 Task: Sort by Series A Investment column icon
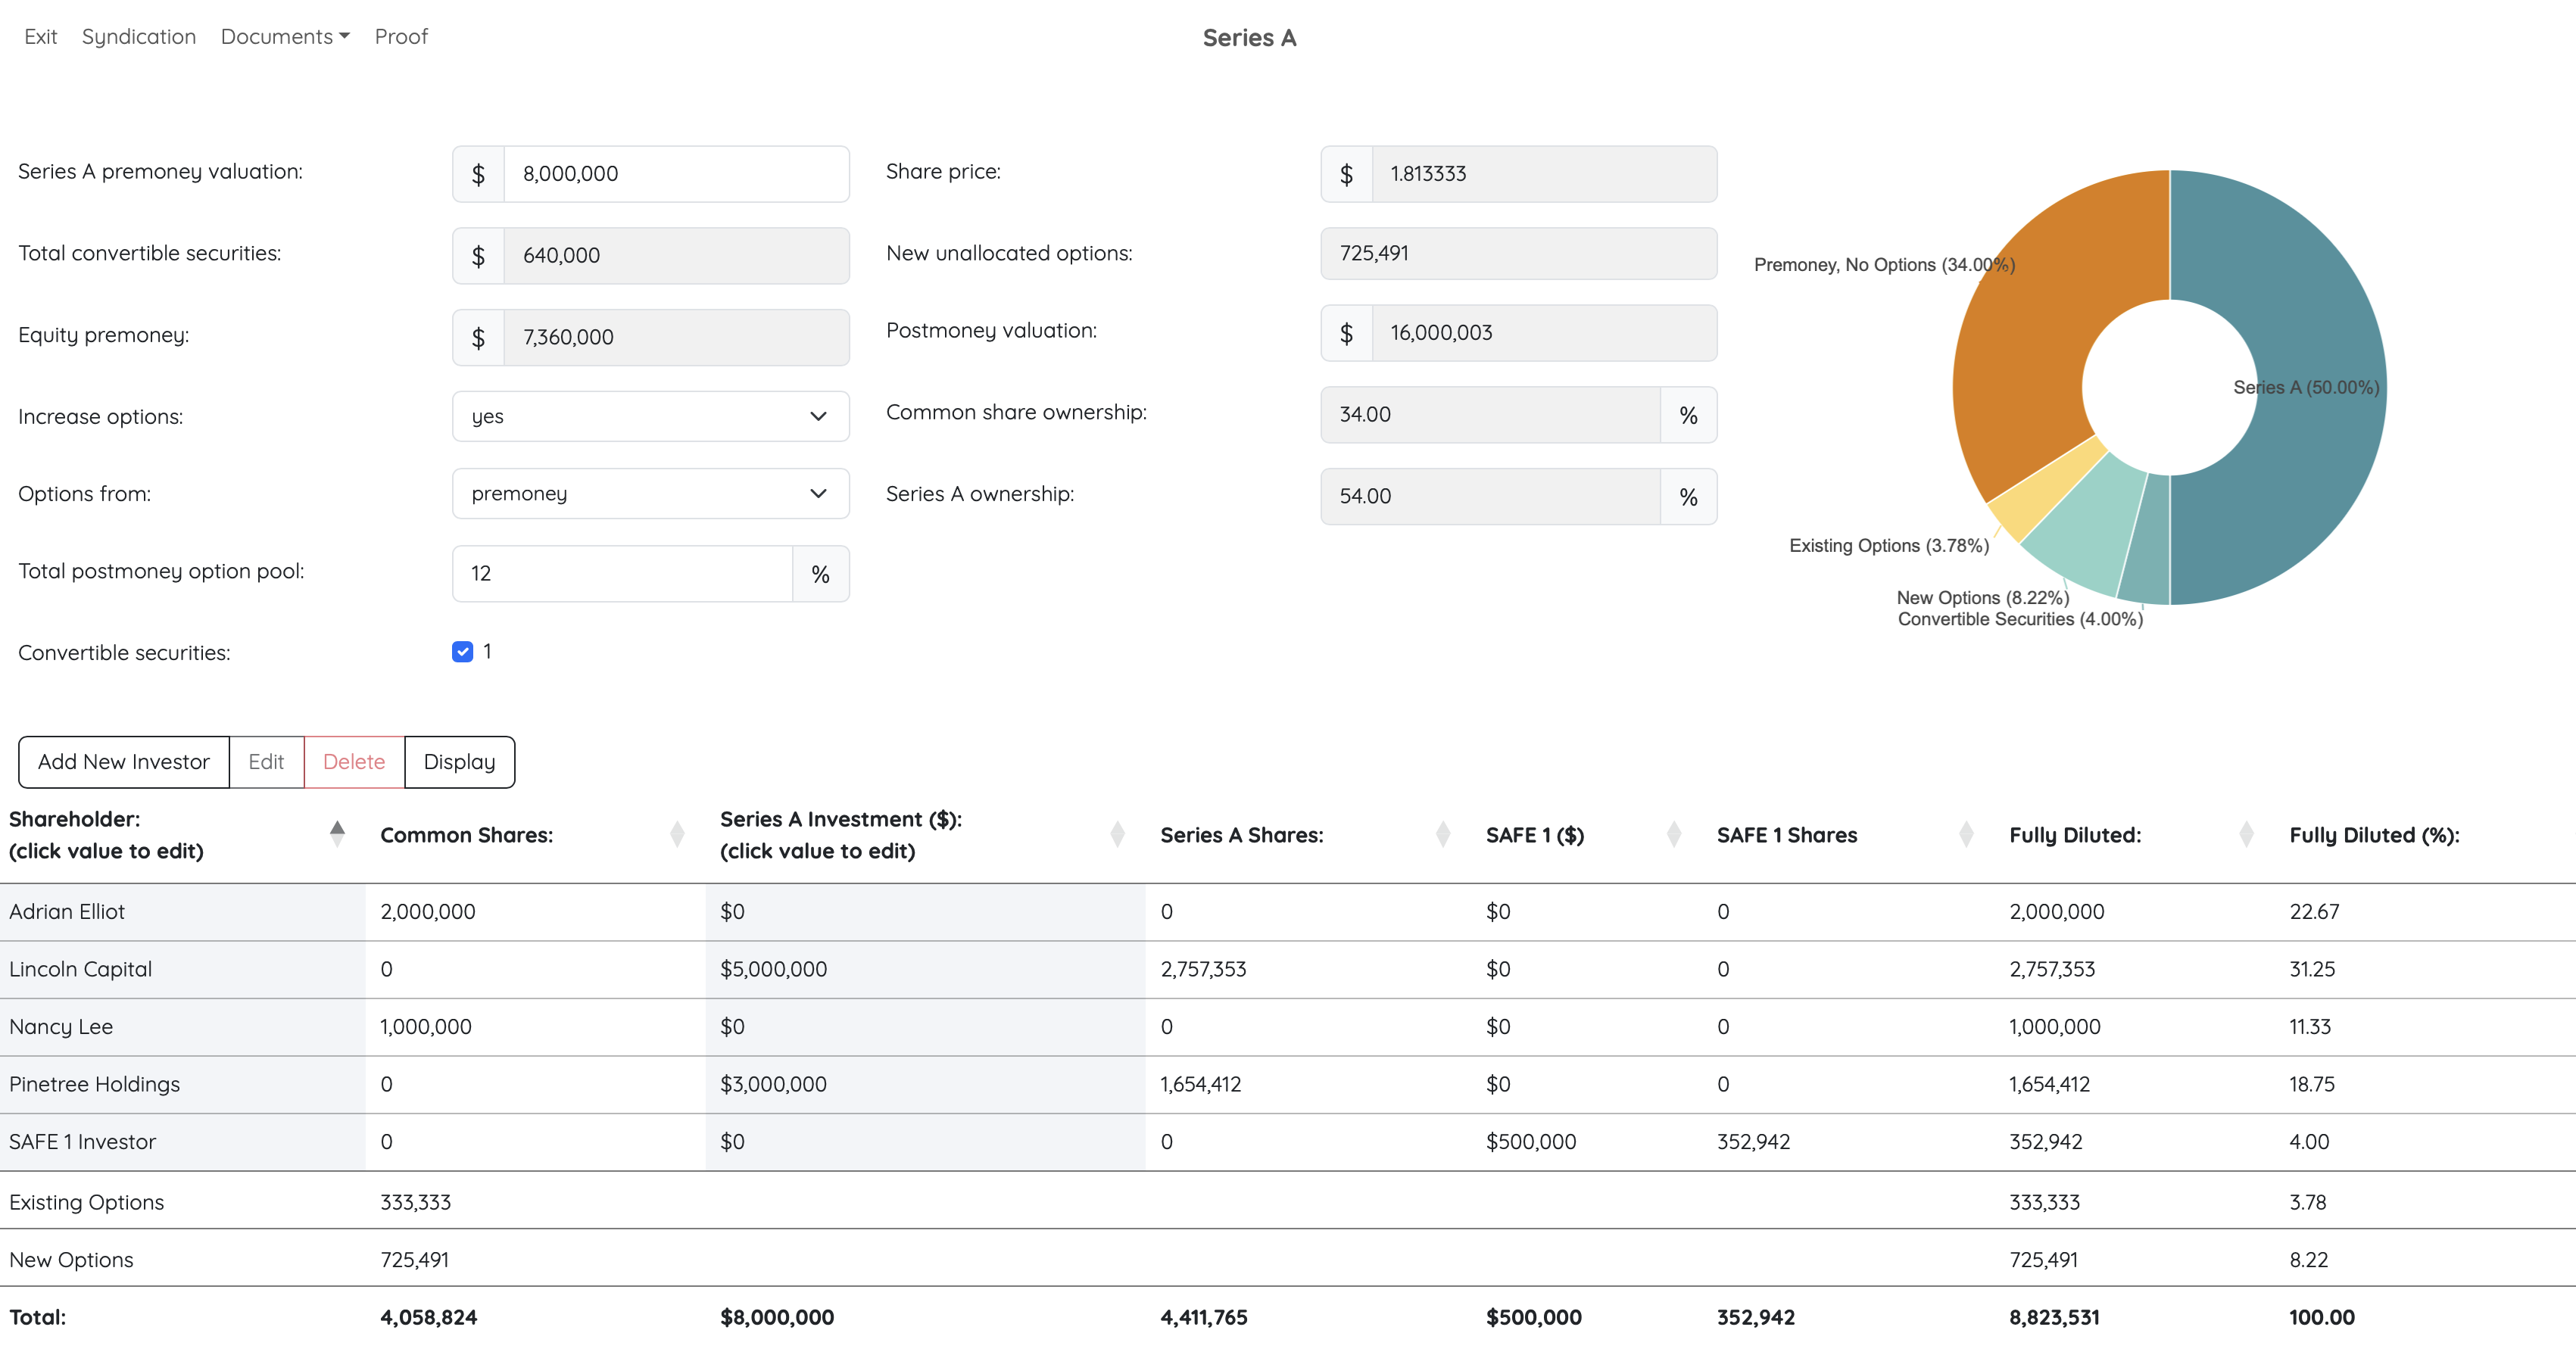point(1117,834)
